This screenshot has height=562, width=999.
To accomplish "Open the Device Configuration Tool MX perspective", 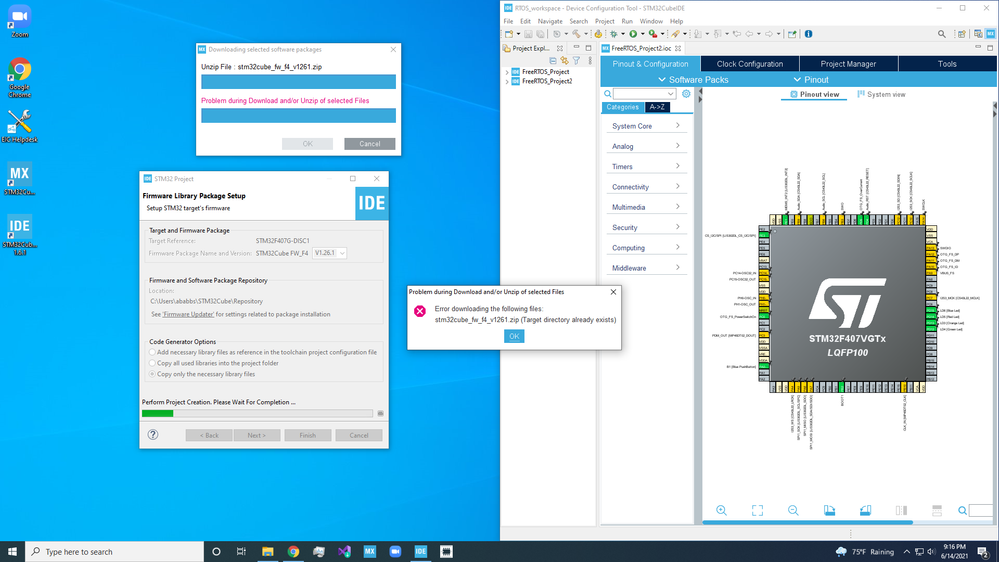I will (x=991, y=34).
